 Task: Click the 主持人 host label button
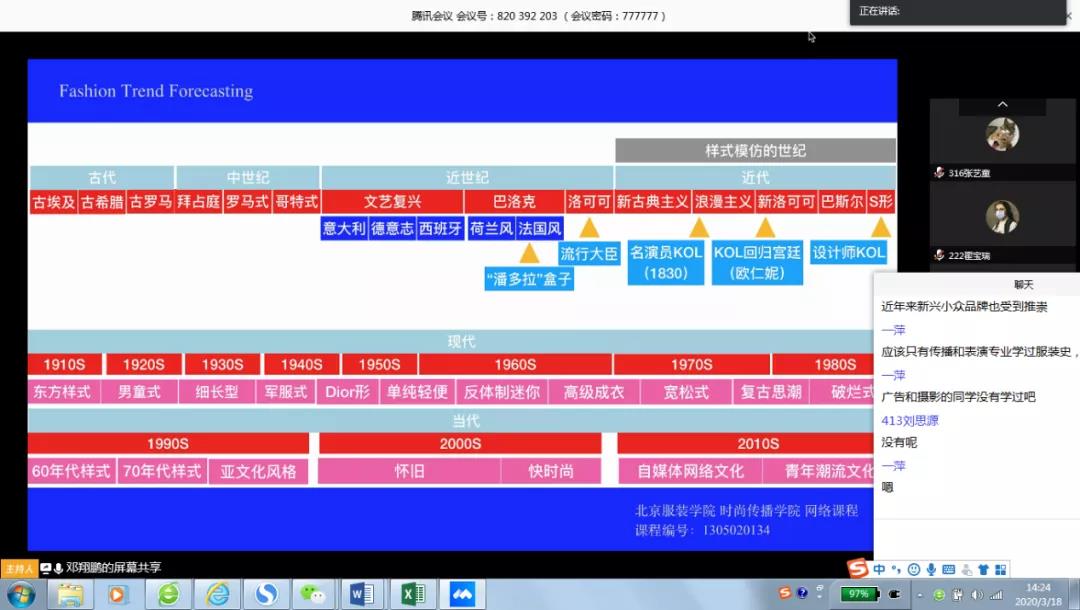click(18, 568)
